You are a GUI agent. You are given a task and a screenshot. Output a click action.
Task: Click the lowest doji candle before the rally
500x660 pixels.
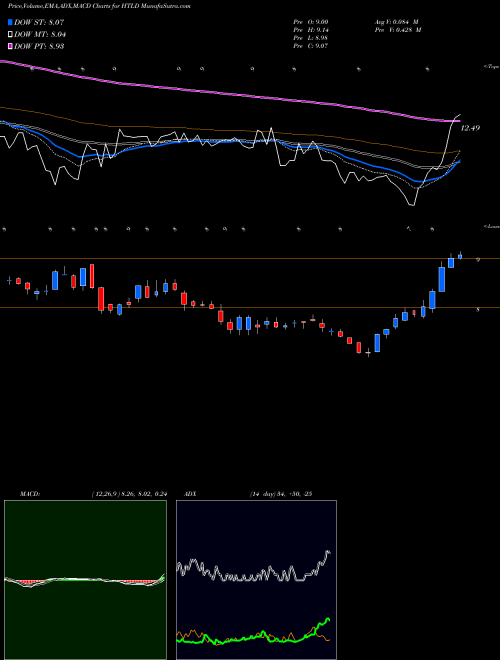(368, 353)
